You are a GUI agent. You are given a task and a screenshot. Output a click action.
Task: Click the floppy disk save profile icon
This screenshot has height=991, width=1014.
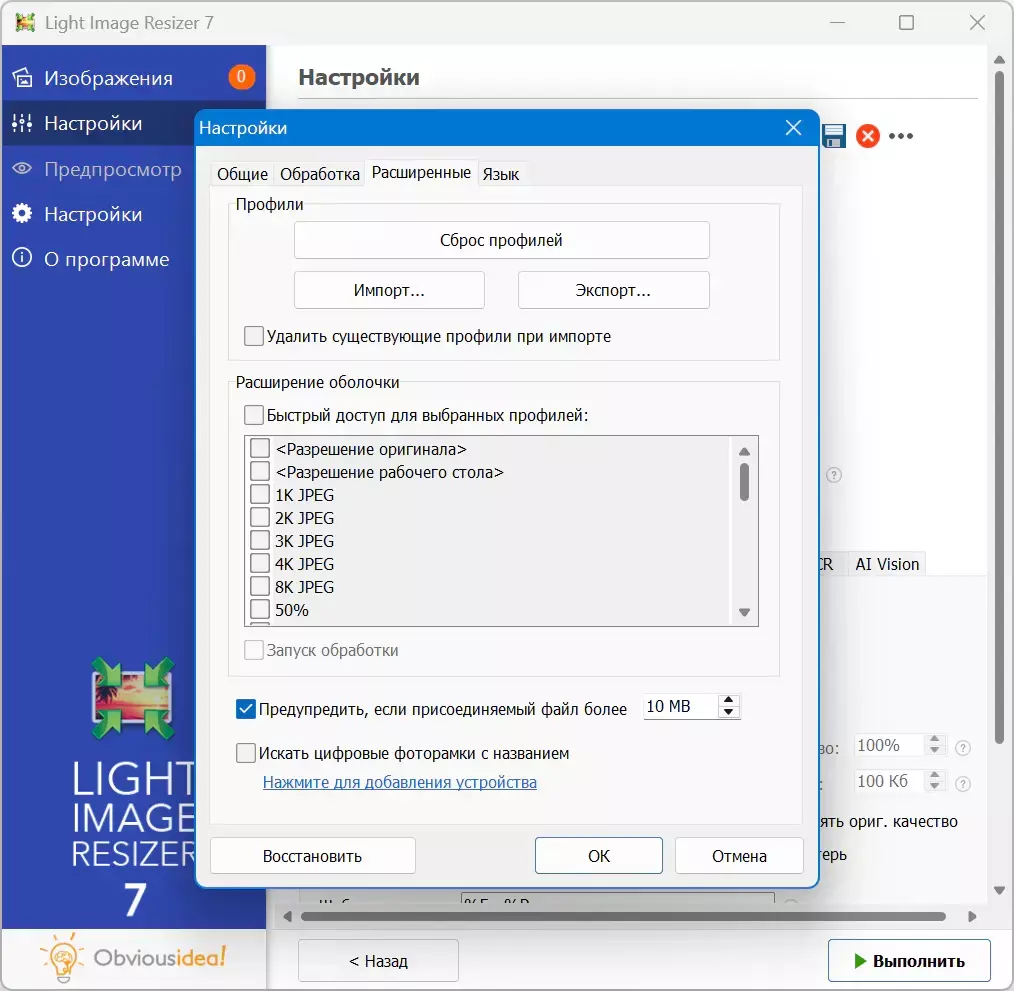click(x=834, y=136)
